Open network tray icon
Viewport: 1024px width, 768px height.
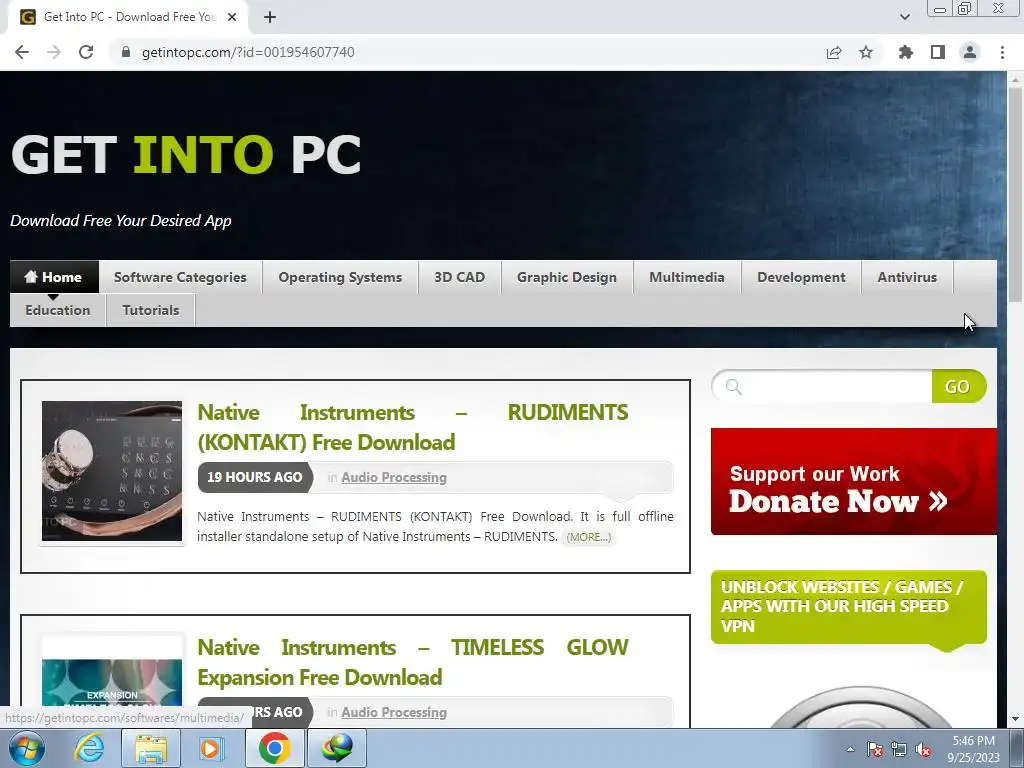pyautogui.click(x=899, y=749)
